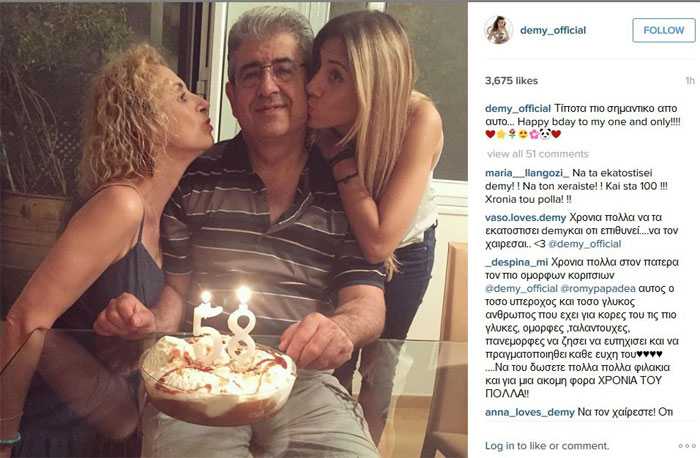Open the anna_loves_demy commenter profile

point(529,412)
